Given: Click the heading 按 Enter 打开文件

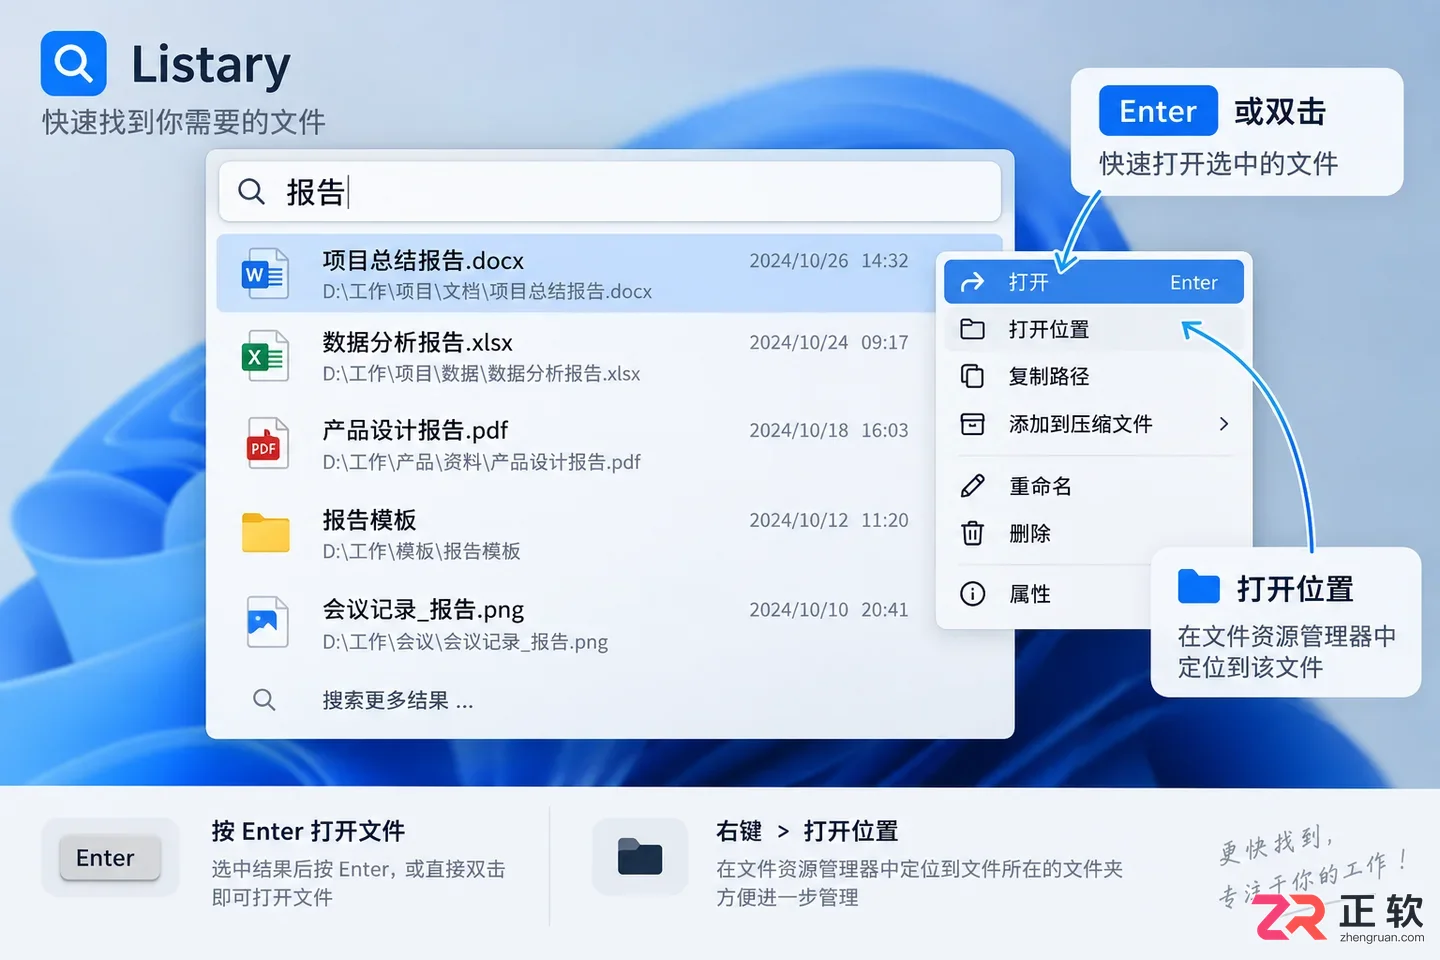Looking at the screenshot, I should tap(308, 831).
